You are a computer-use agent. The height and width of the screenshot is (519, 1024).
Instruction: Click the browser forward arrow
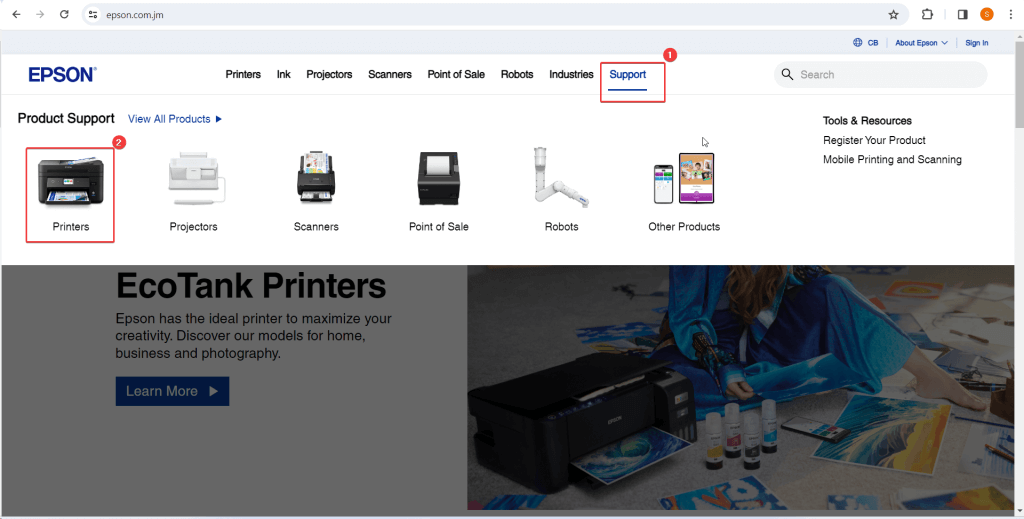[x=40, y=14]
